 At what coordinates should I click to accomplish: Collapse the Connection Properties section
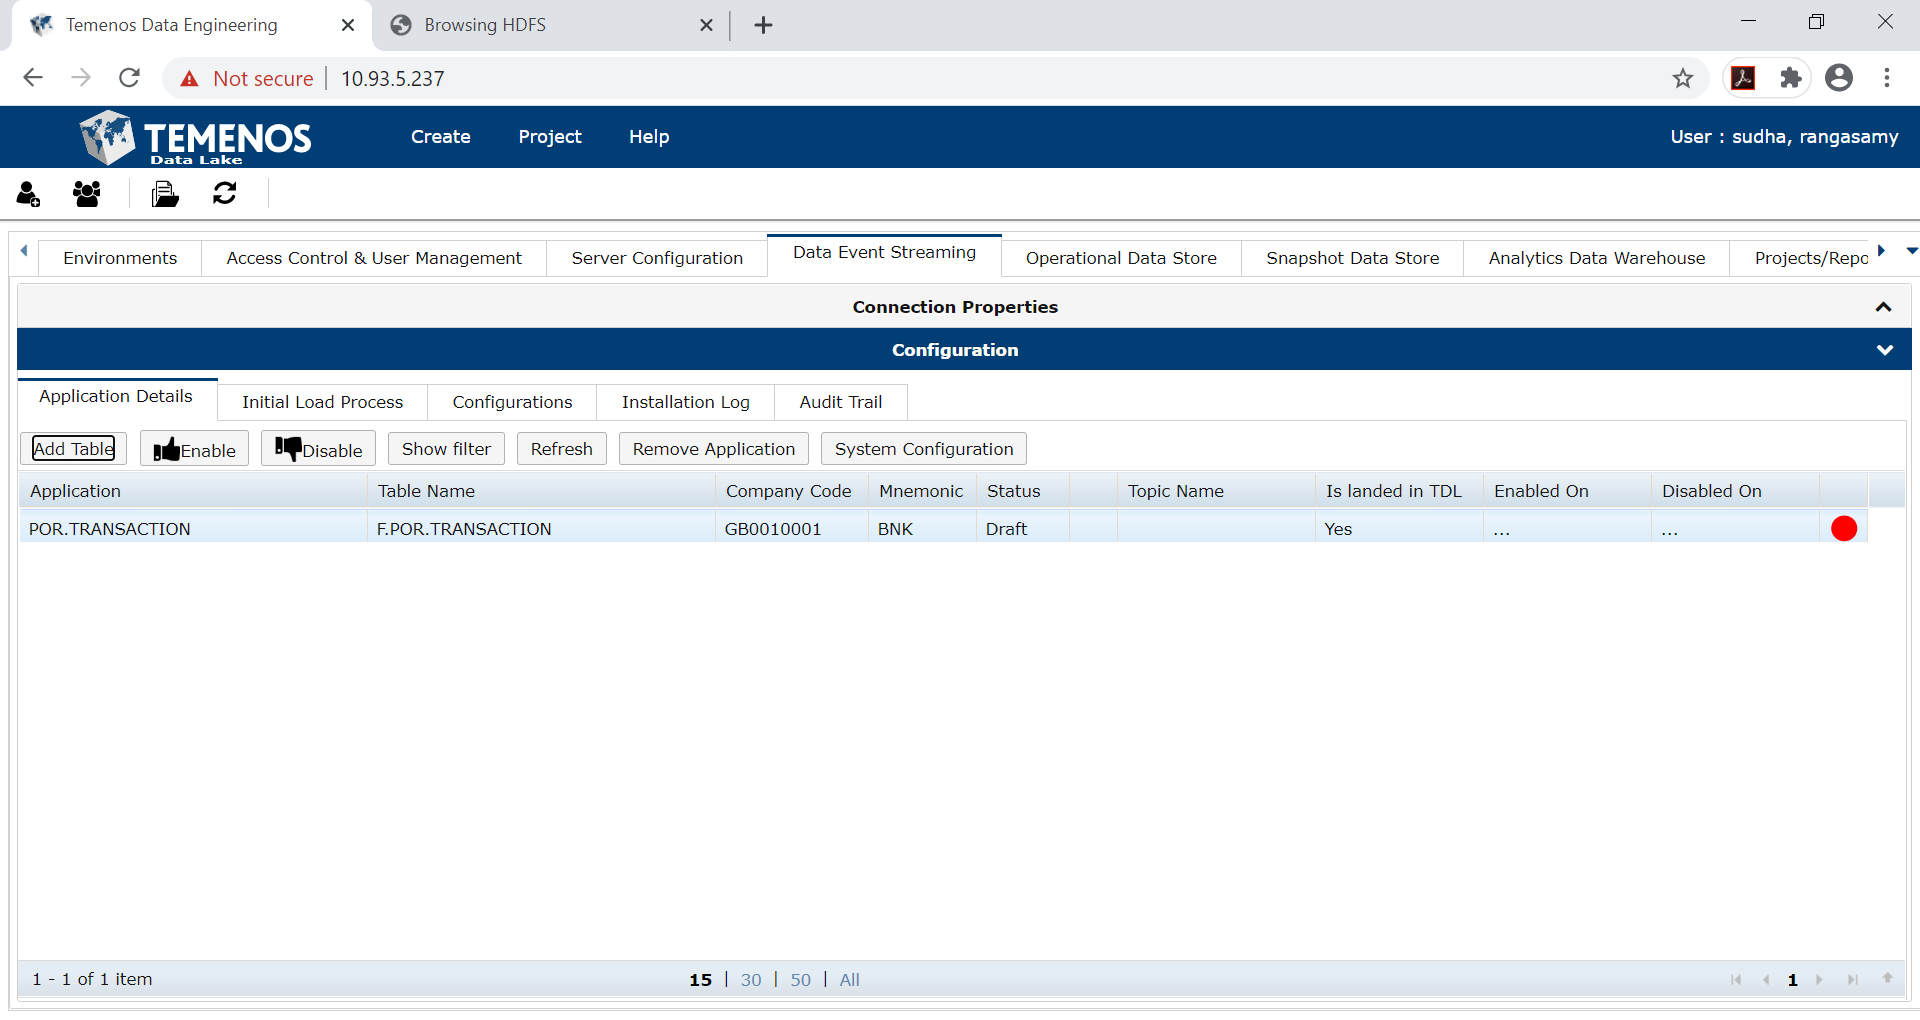pos(1884,307)
